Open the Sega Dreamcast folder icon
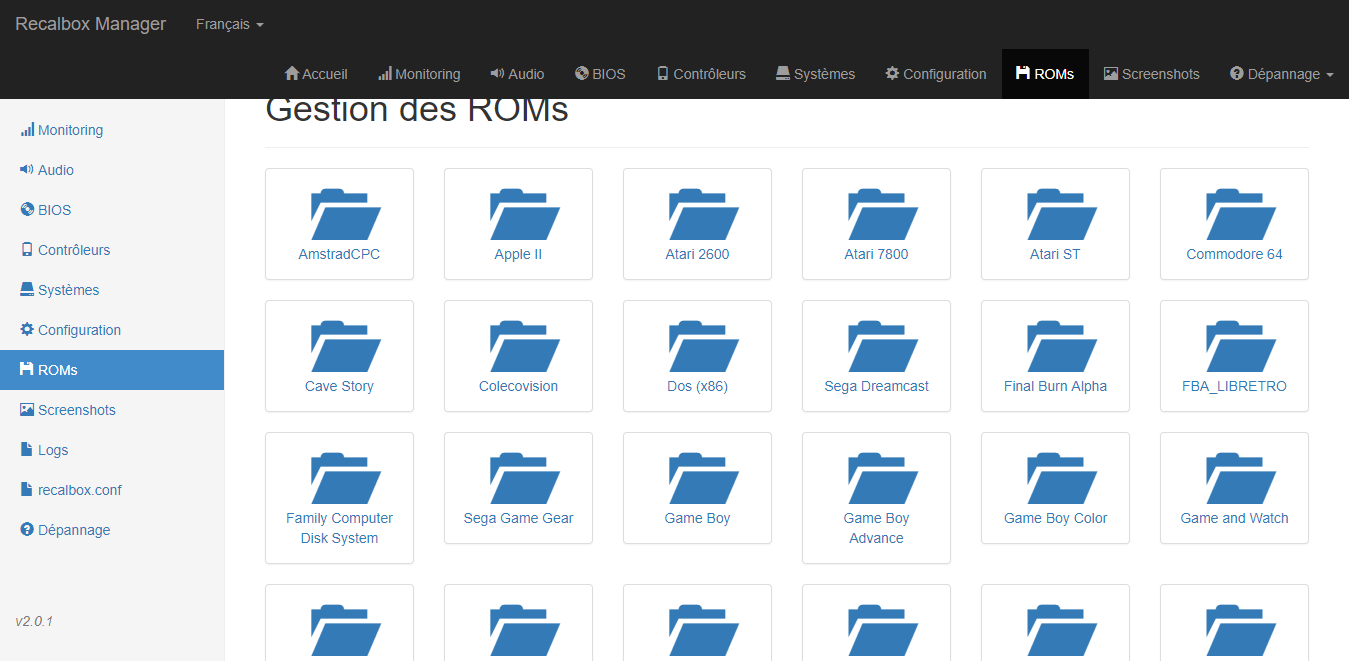The width and height of the screenshot is (1349, 661). tap(876, 344)
